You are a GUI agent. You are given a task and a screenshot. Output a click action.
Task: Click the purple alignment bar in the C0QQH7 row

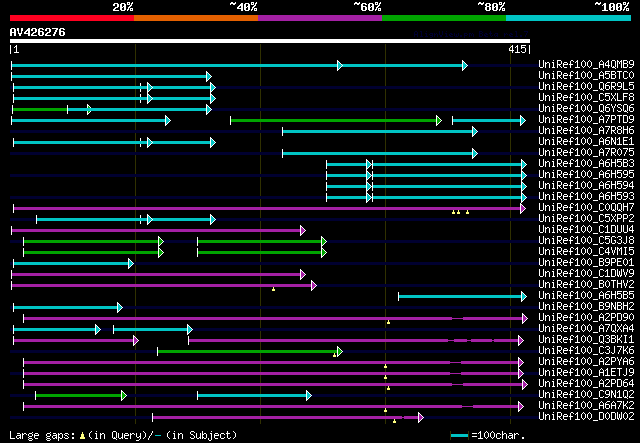click(269, 209)
